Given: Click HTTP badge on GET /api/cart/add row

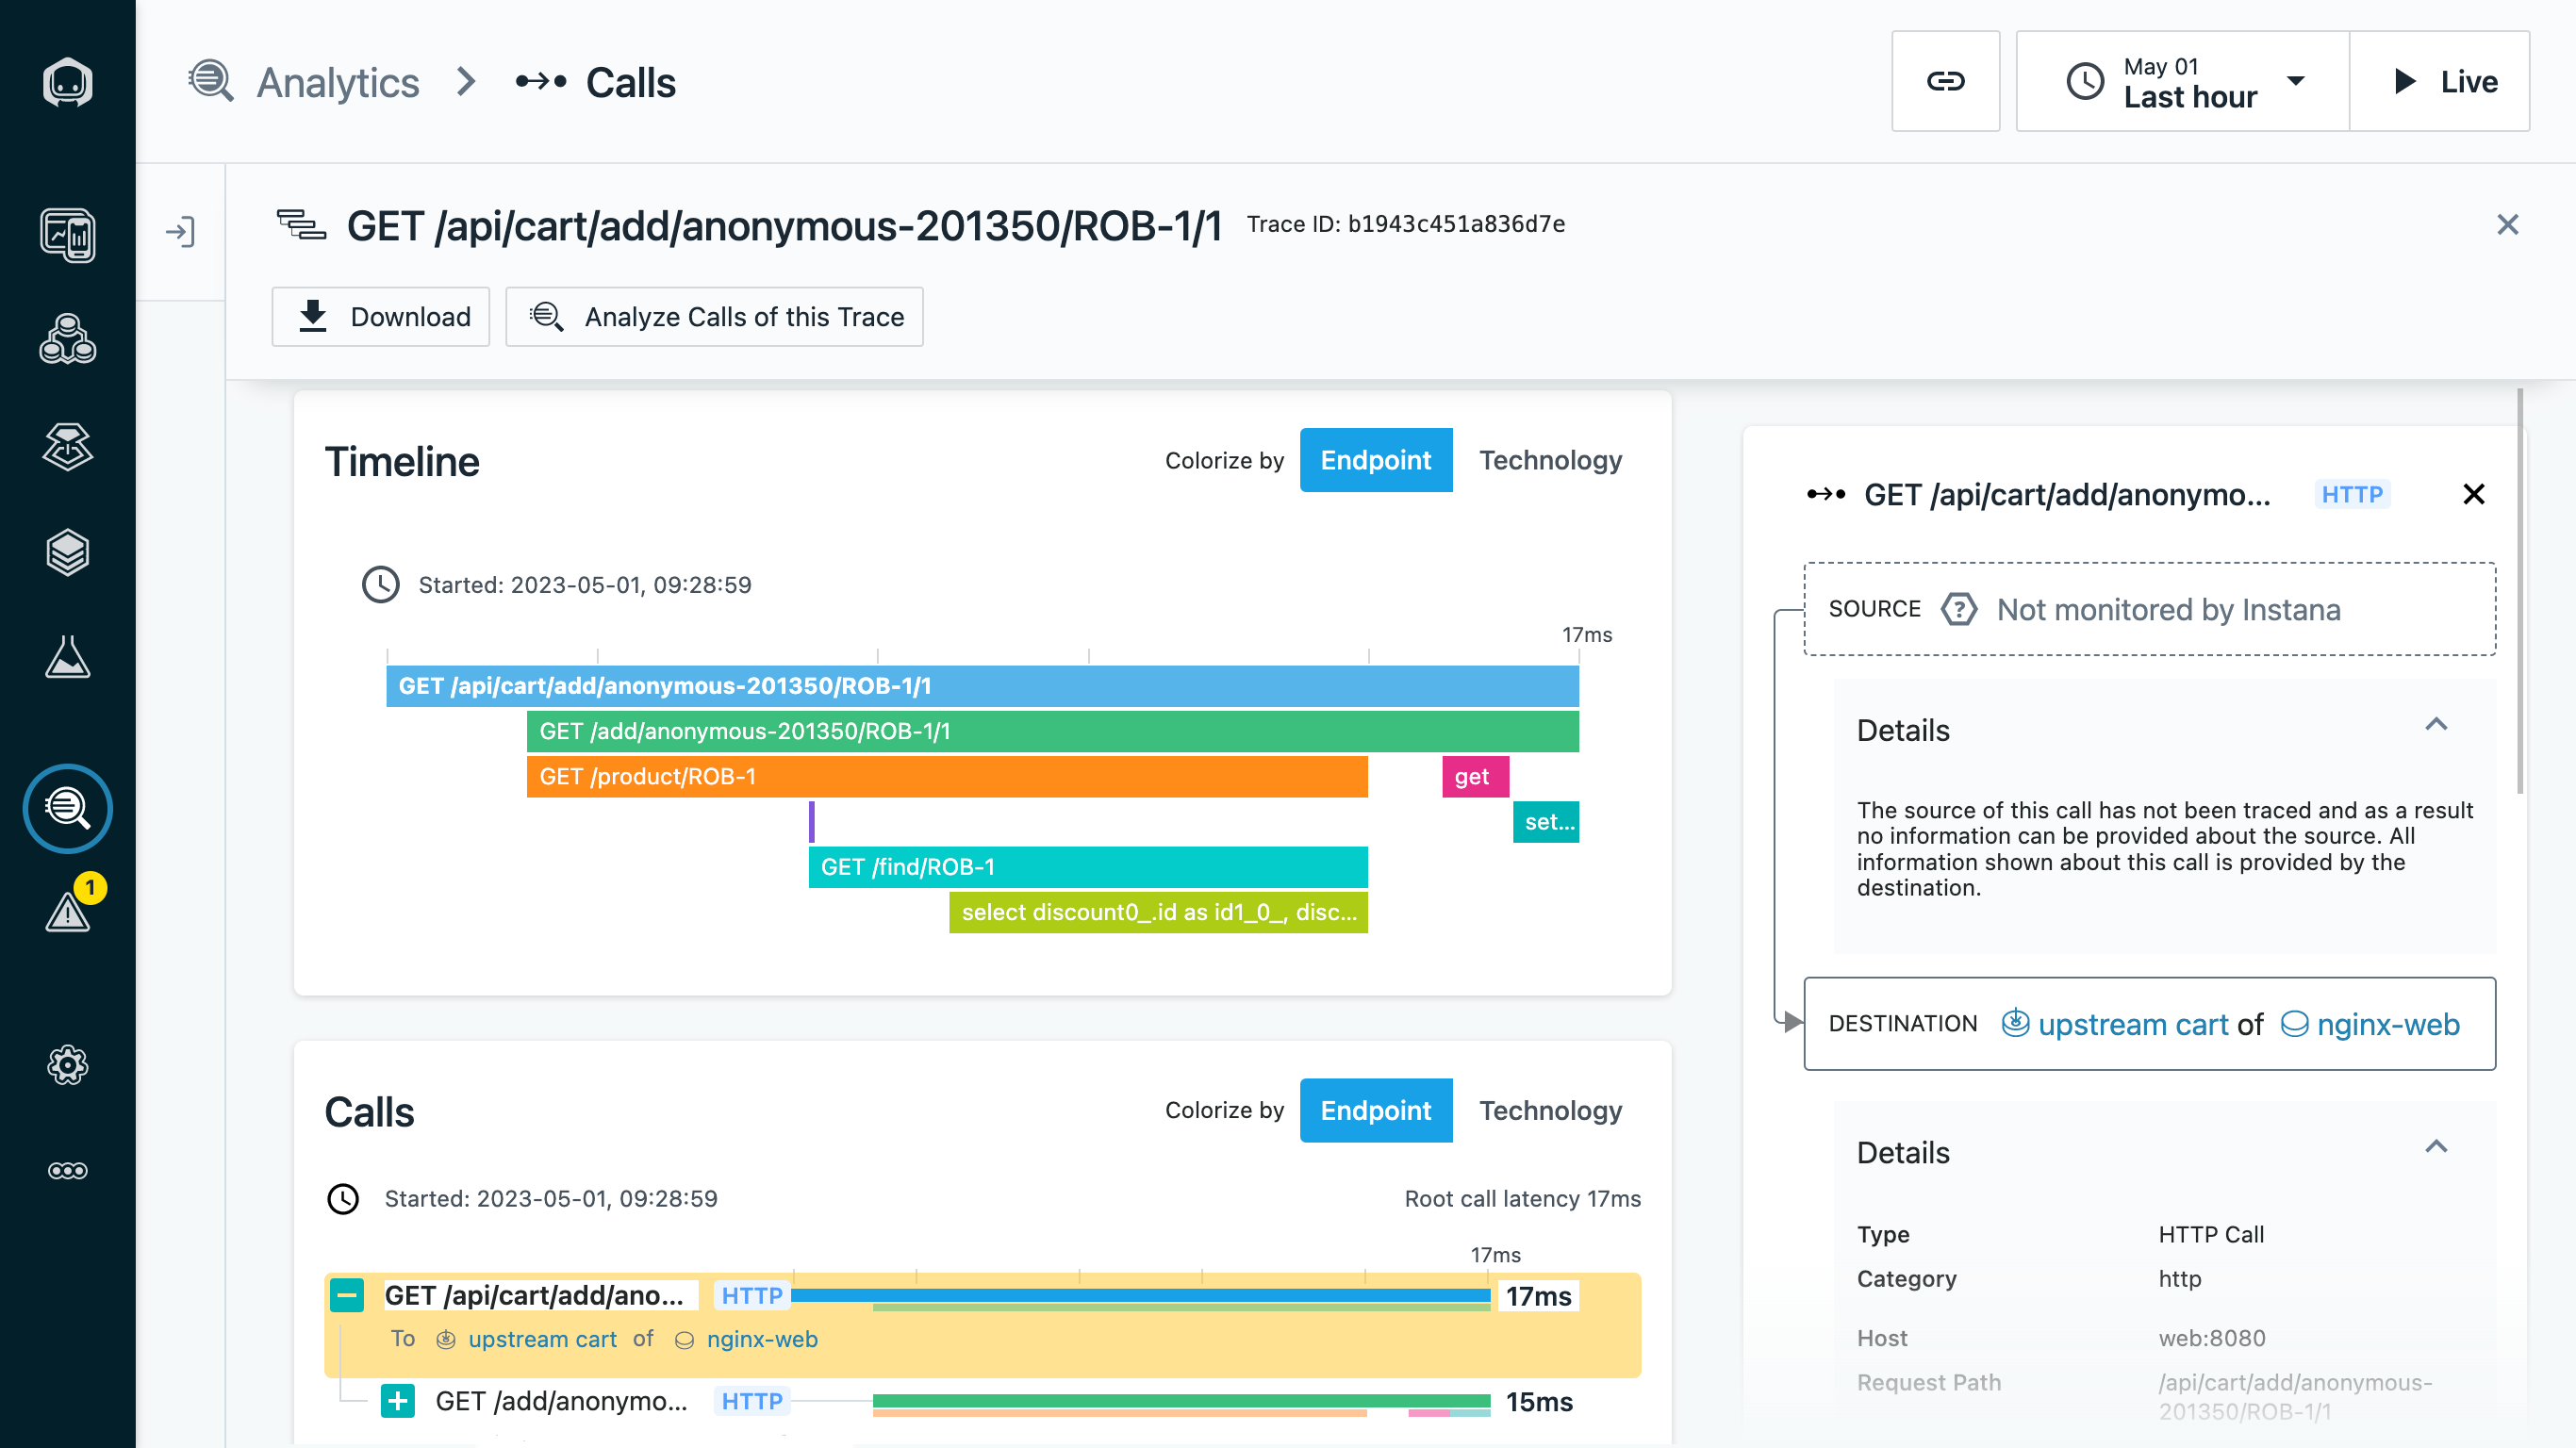Looking at the screenshot, I should [x=752, y=1296].
